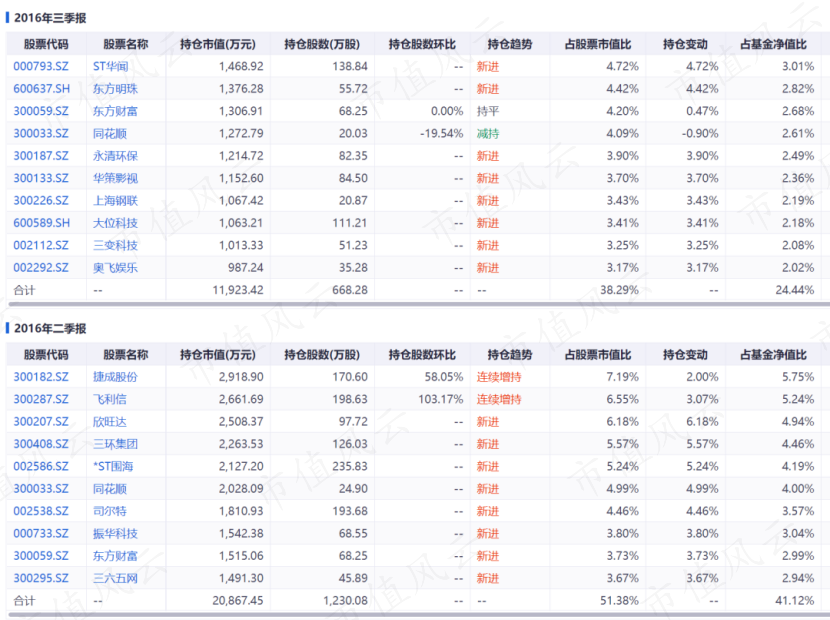Click stock code 002538.SZ
This screenshot has height=620, width=830.
41,511
